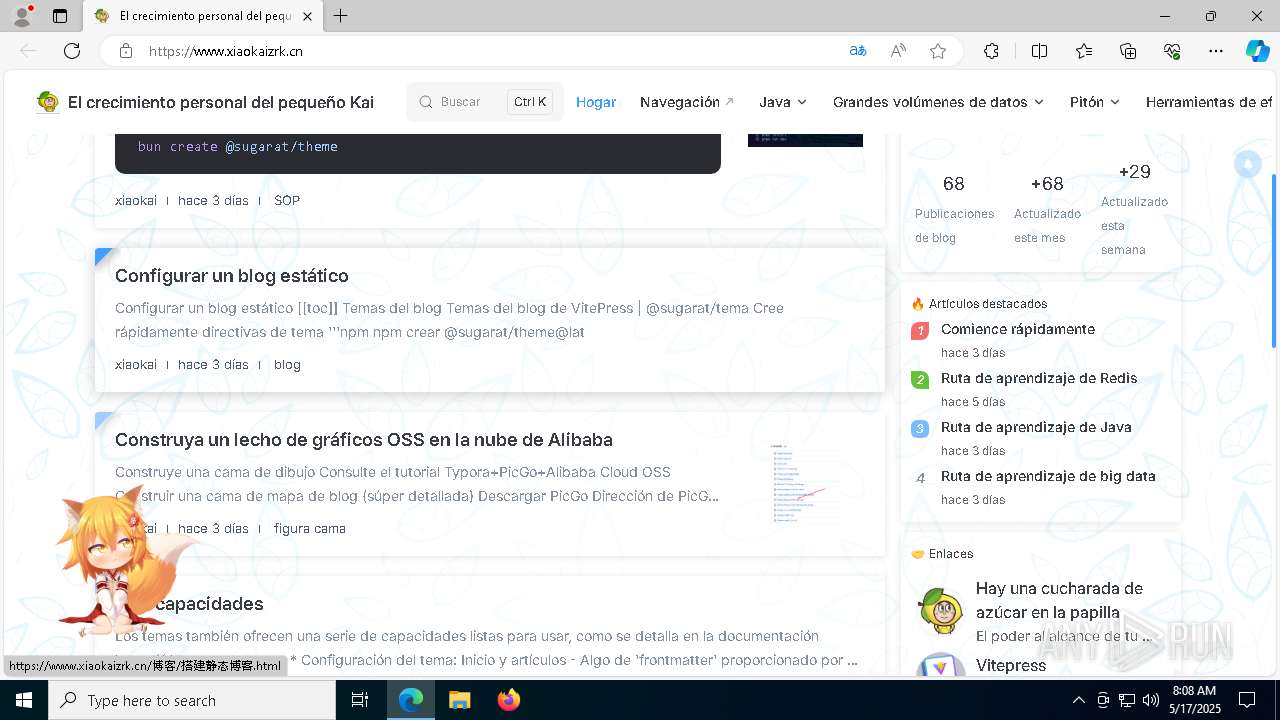This screenshot has height=720, width=1280.
Task: Click taskbar Type here to search box
Action: click(x=192, y=700)
